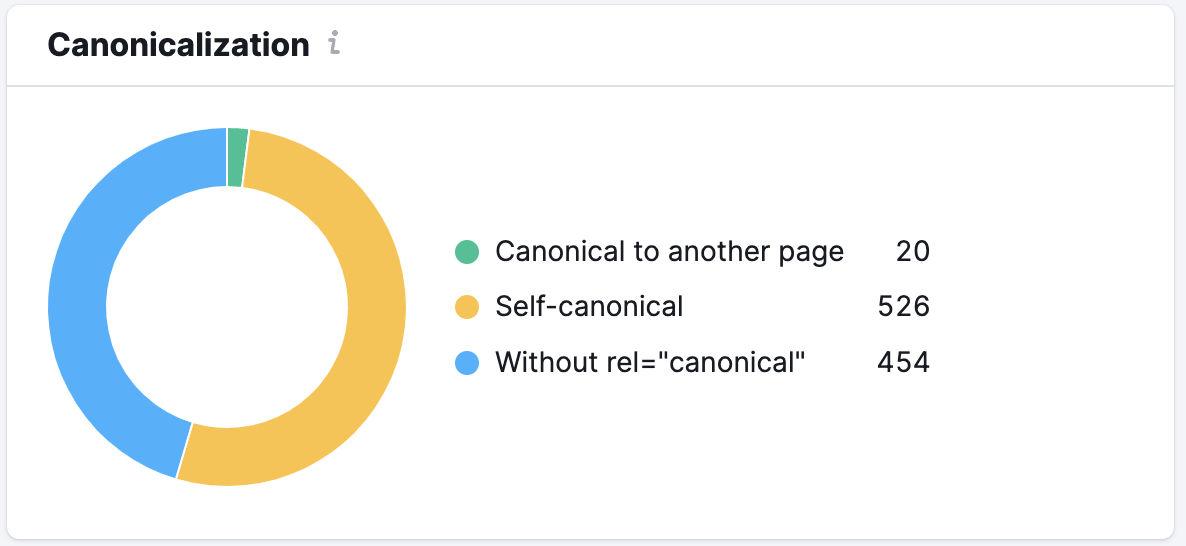Click the empty space below the legend list
The image size is (1186, 546).
tap(690, 450)
